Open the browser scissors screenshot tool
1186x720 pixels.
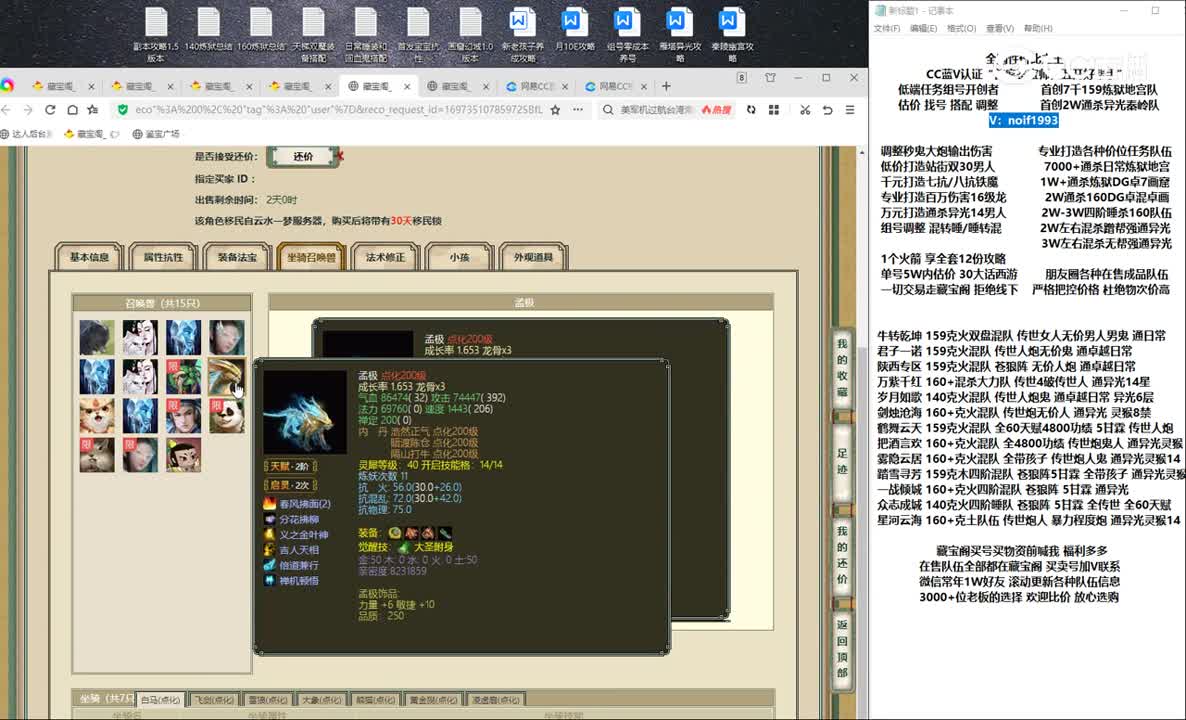(805, 110)
